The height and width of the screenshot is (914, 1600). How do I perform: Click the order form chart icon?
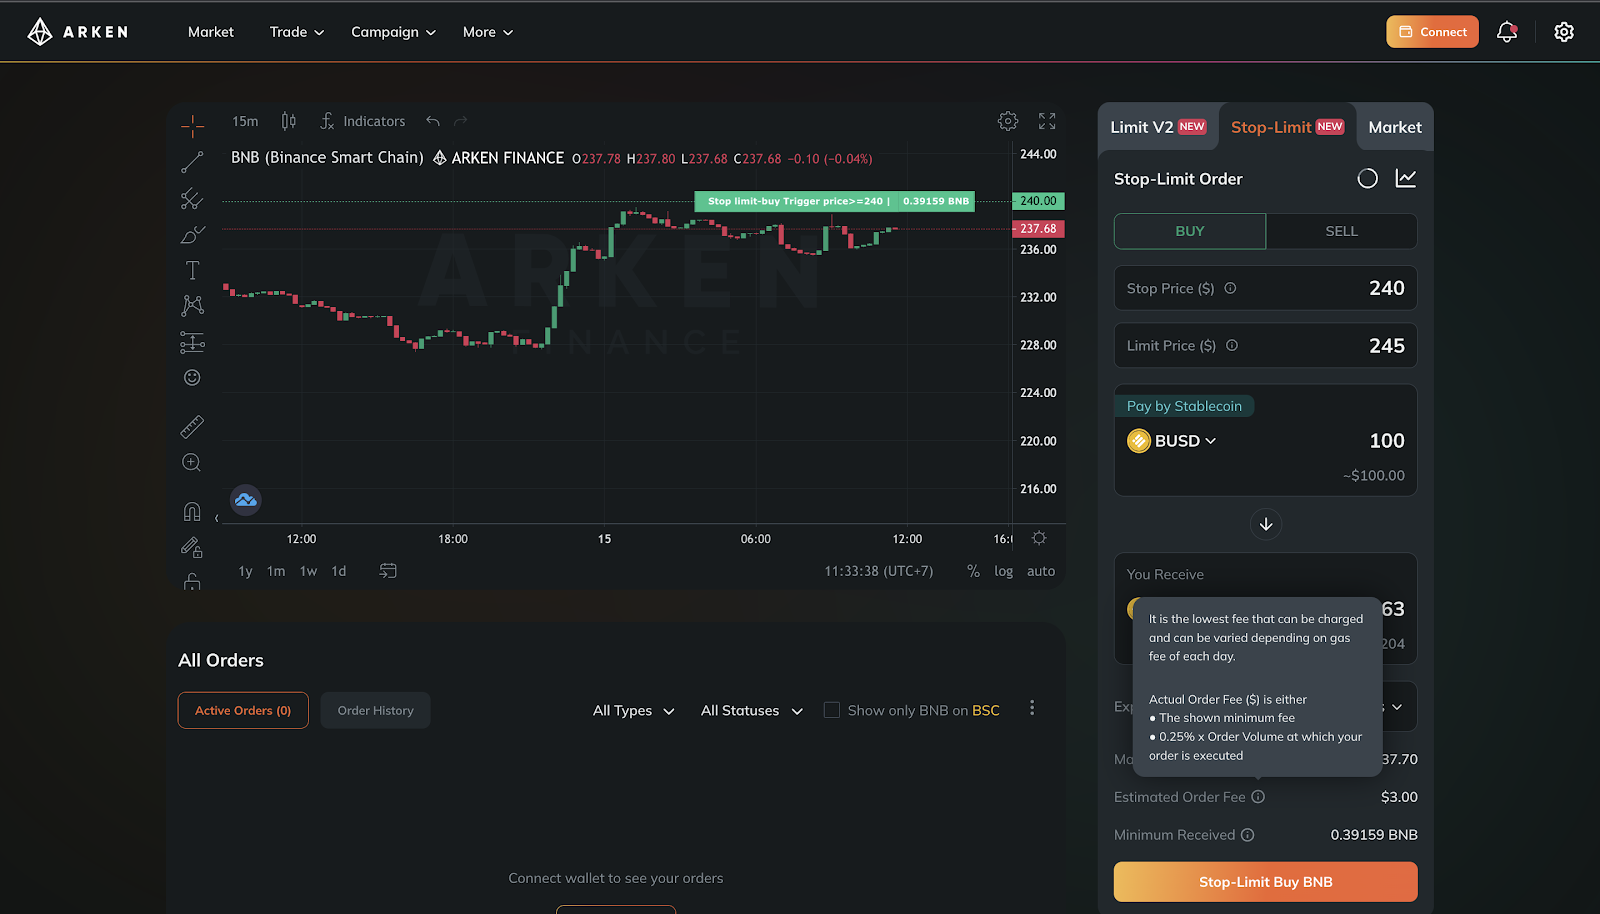click(x=1406, y=178)
